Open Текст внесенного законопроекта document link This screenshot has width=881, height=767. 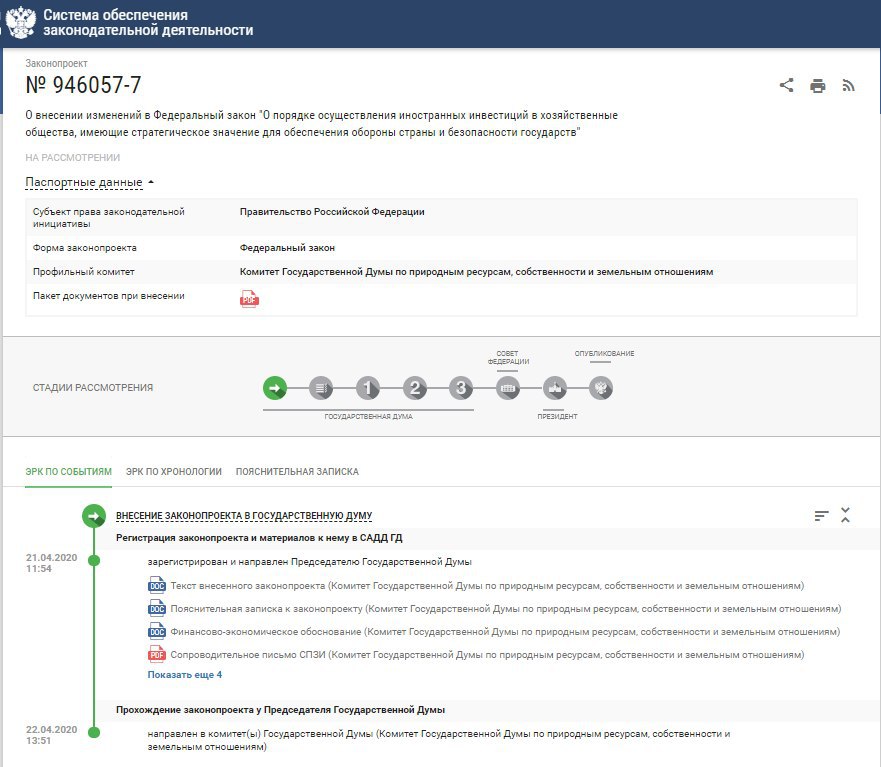[487, 586]
